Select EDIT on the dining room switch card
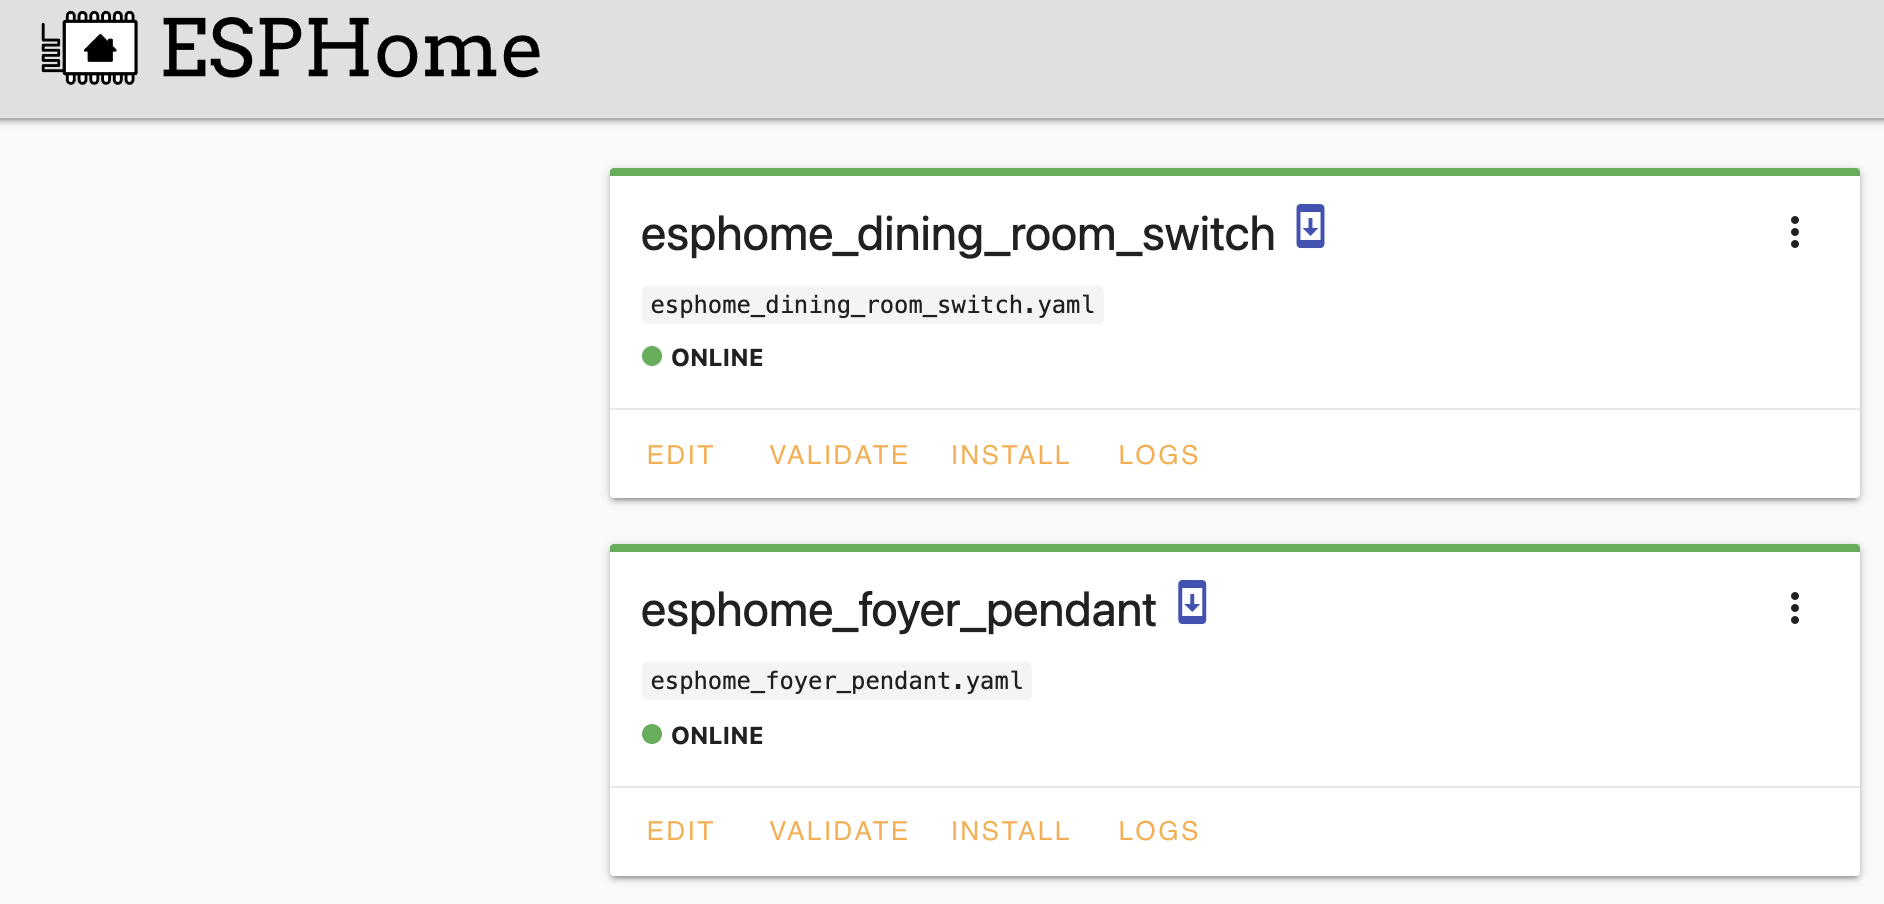 coord(680,454)
